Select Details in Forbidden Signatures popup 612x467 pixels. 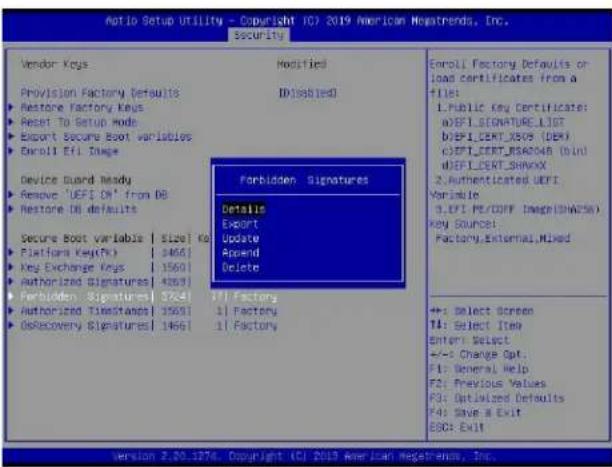(x=244, y=209)
